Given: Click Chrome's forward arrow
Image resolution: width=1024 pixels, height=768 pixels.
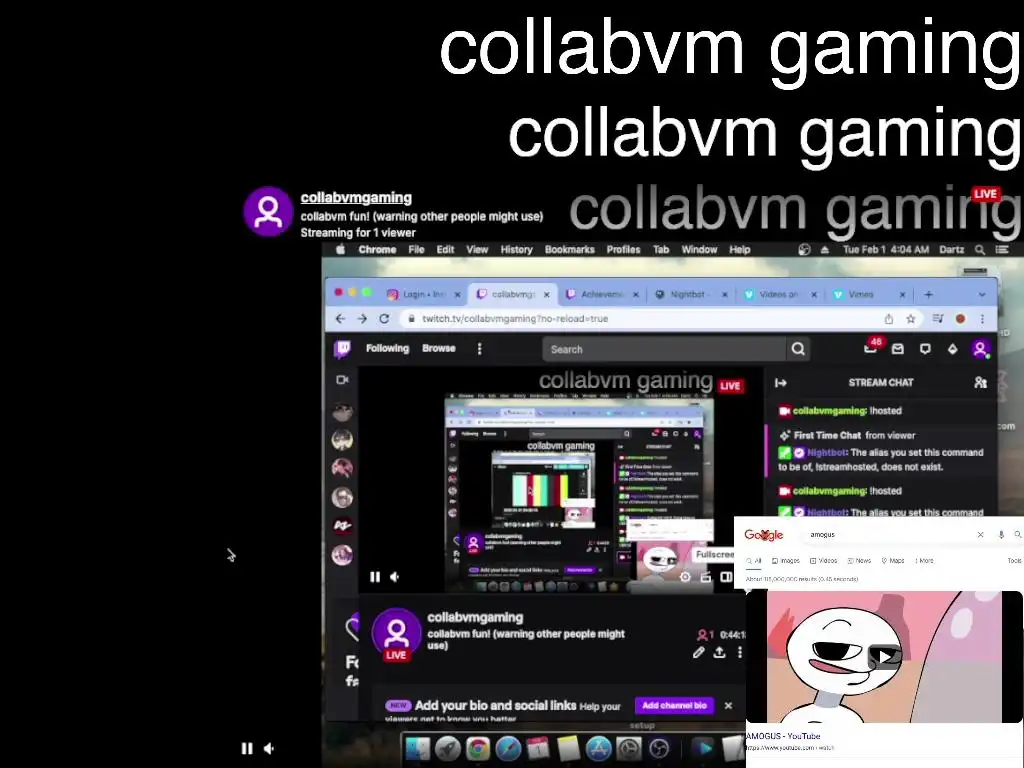Looking at the screenshot, I should (362, 319).
